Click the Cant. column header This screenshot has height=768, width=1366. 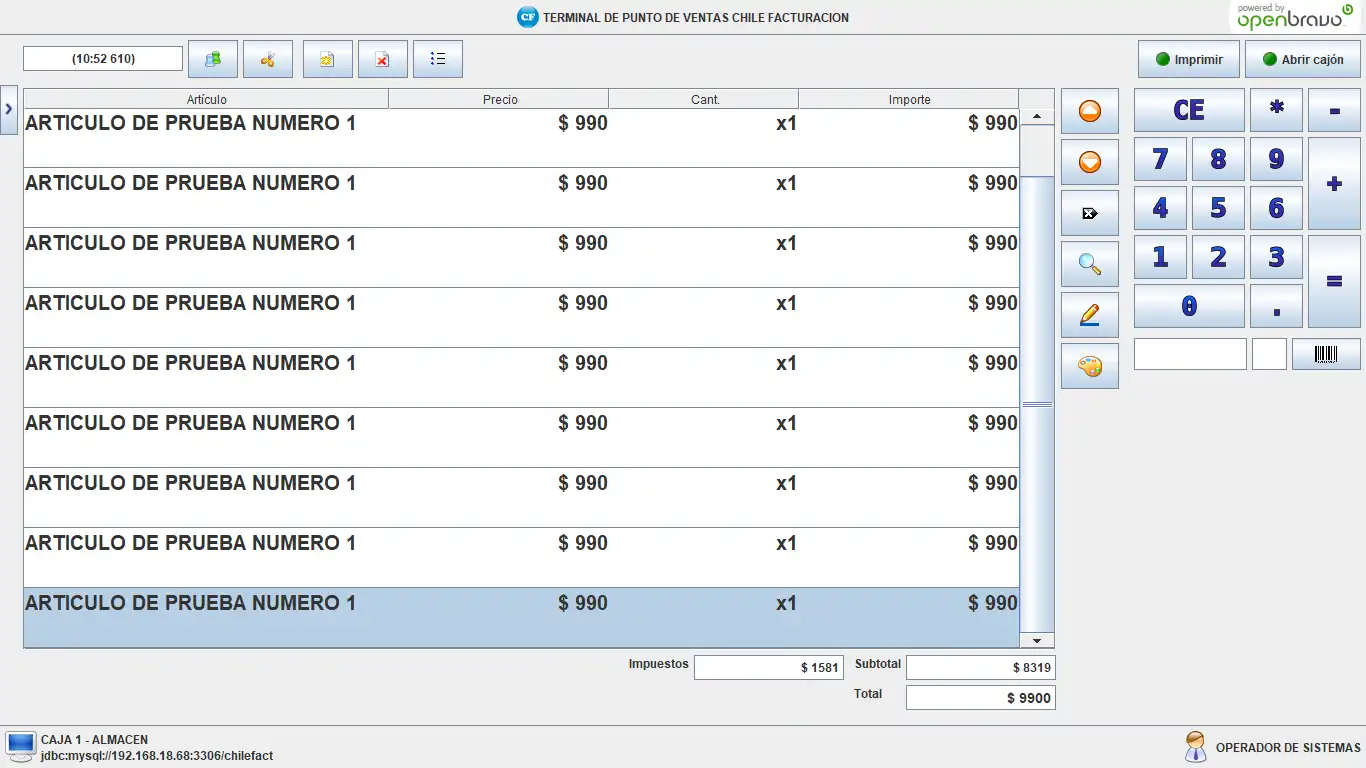coord(704,99)
